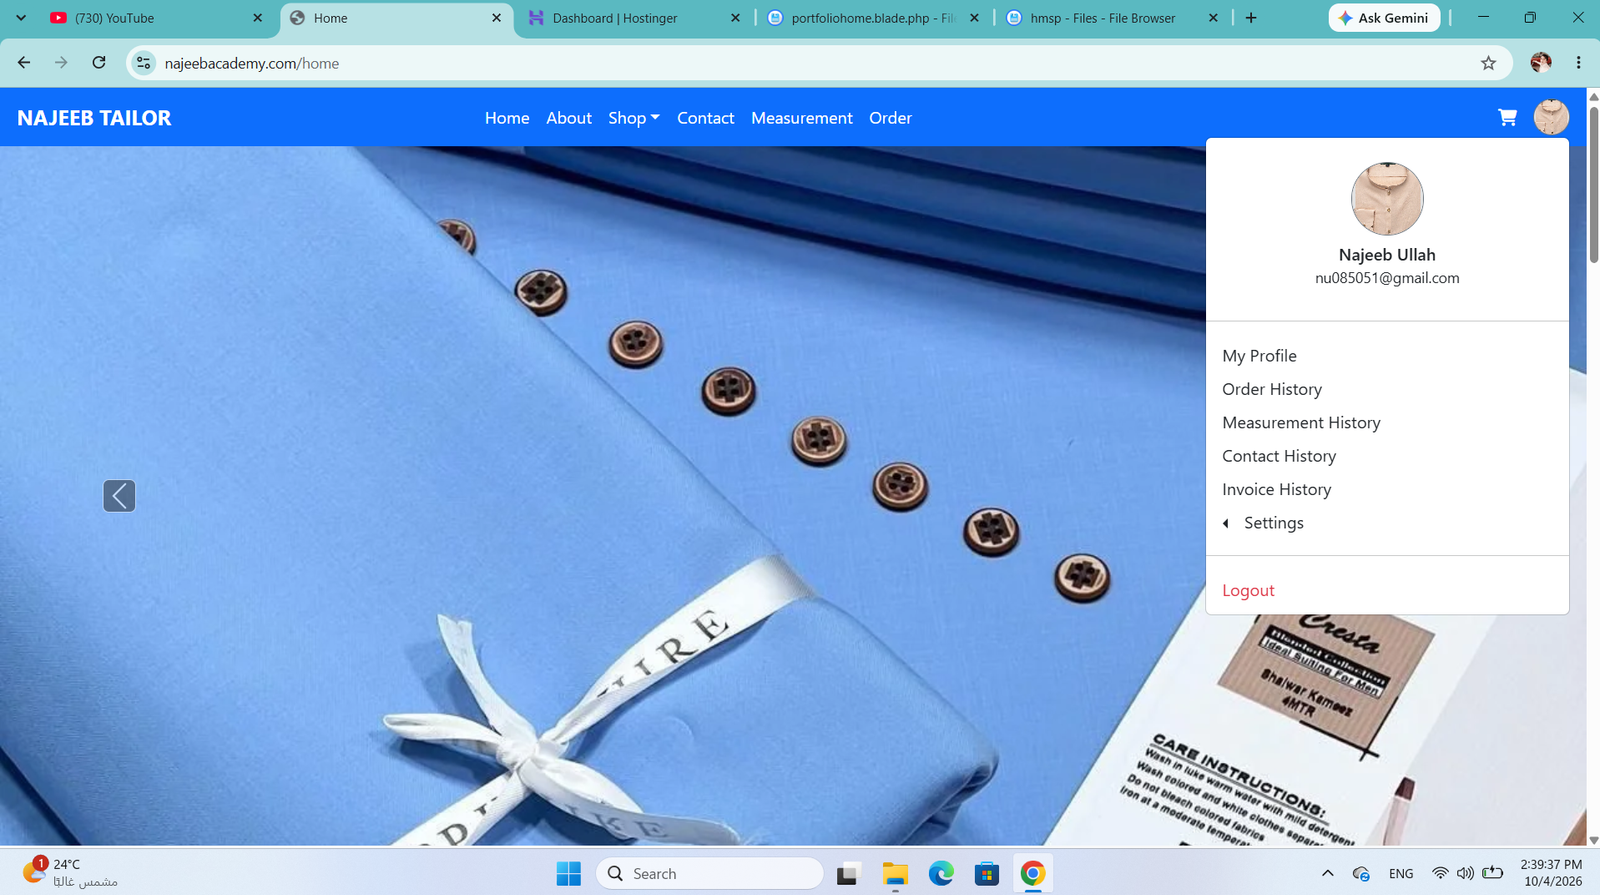Viewport: 1600px width, 895px height.
Task: Click the NAJEEB TAILOR brand logo
Action: [x=94, y=118]
